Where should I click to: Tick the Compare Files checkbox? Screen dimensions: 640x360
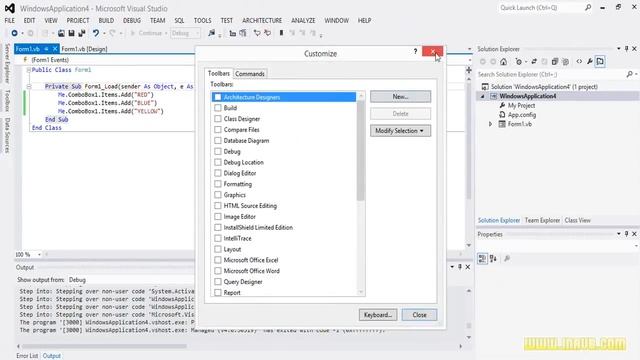pos(218,129)
